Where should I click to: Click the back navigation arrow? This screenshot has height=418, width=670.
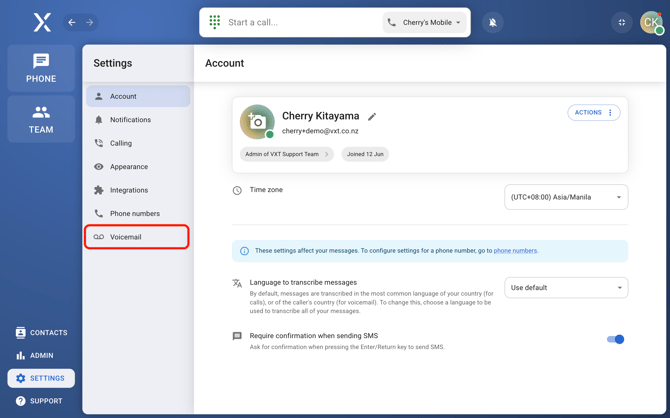[x=72, y=22]
